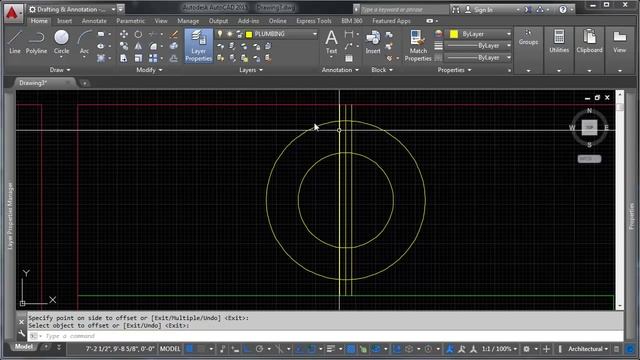This screenshot has height=360, width=640.
Task: Switch to the Manage ribbon tab
Action: coord(188,21)
